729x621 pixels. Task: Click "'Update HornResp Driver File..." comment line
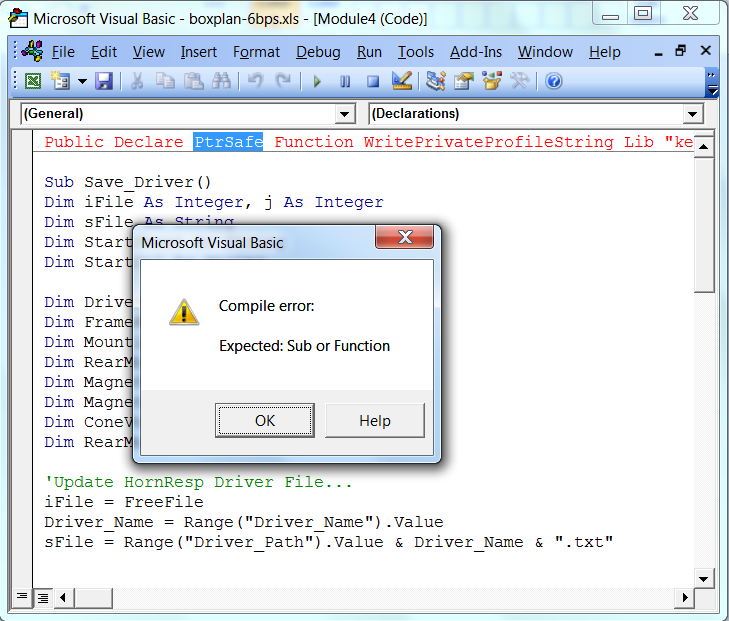(198, 482)
